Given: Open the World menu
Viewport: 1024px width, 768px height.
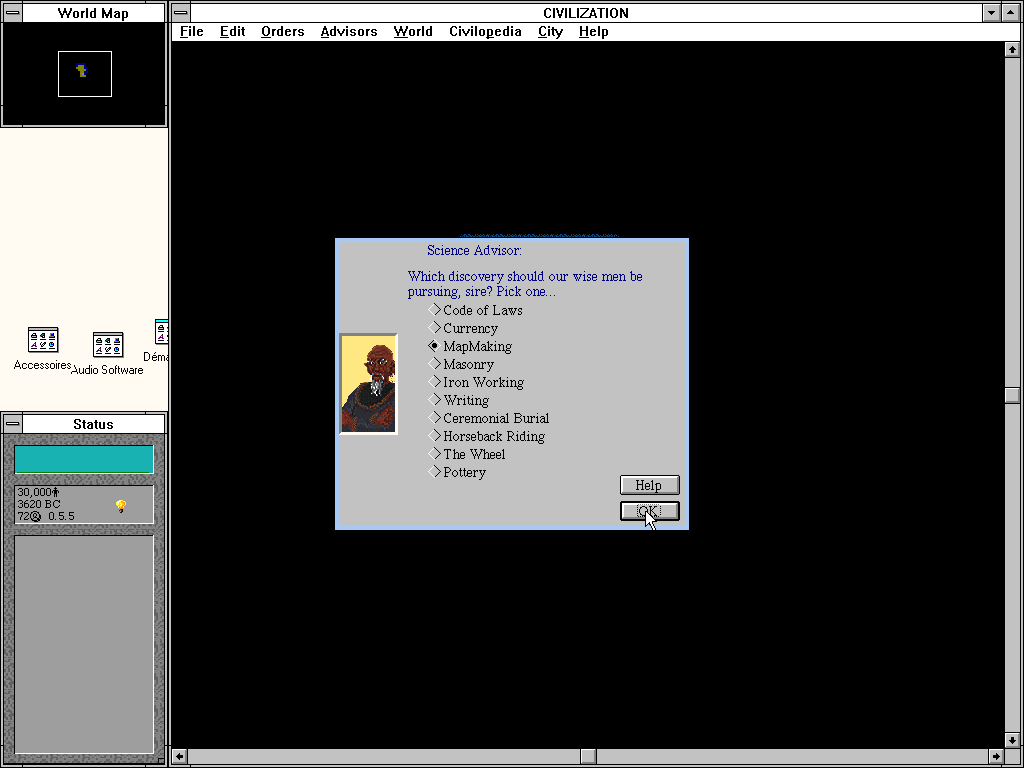Looking at the screenshot, I should (x=413, y=31).
